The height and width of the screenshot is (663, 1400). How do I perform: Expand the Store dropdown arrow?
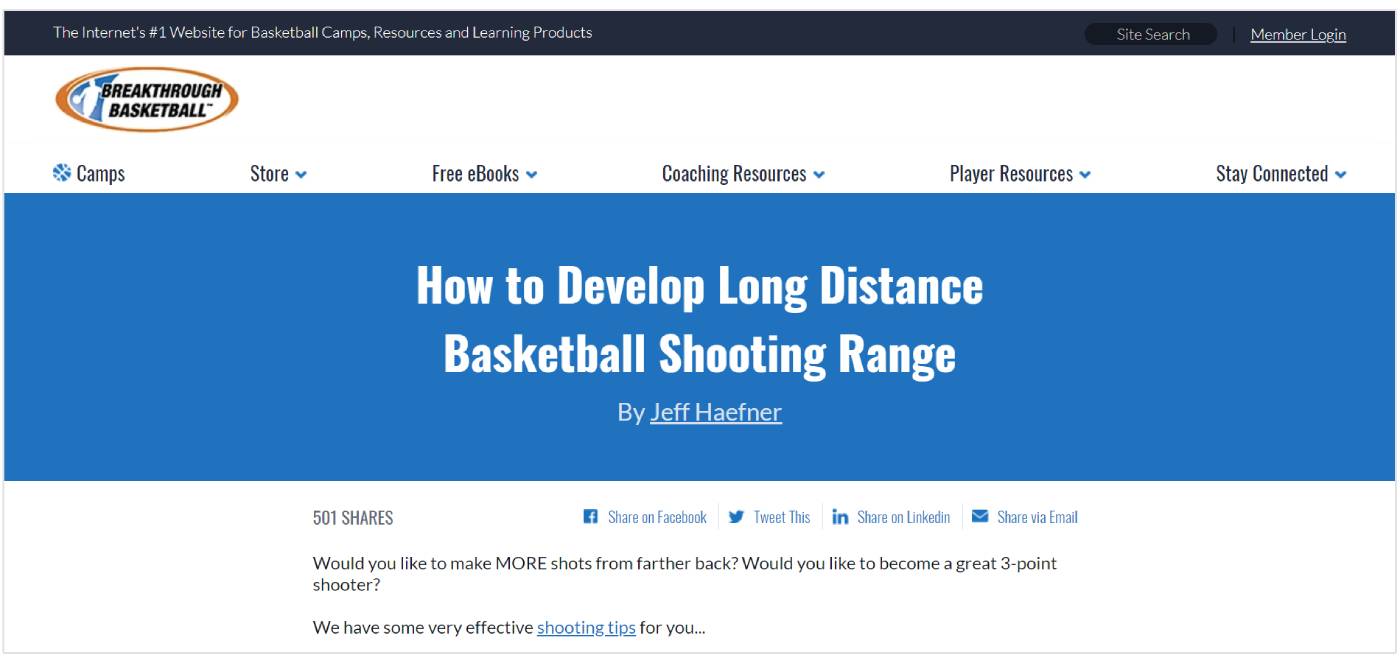click(x=301, y=175)
